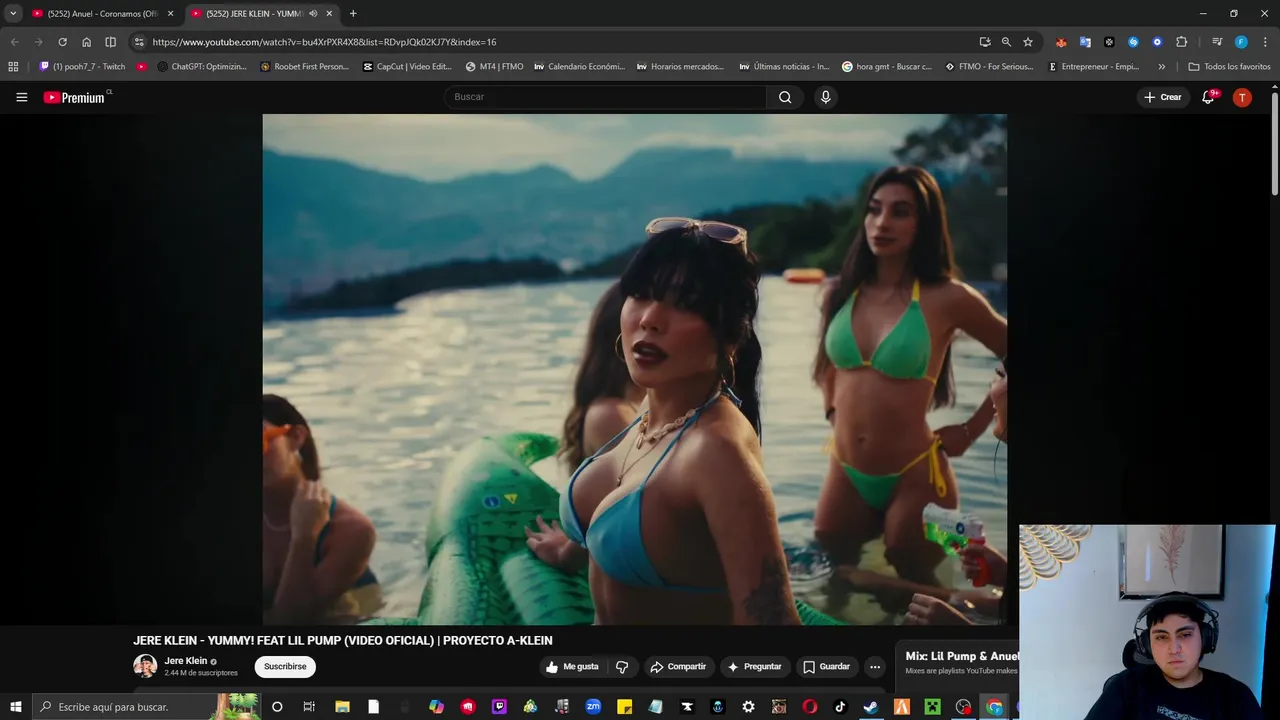This screenshot has height=720, width=1280.
Task: Open Chrome three-dot settings menu
Action: (1265, 42)
